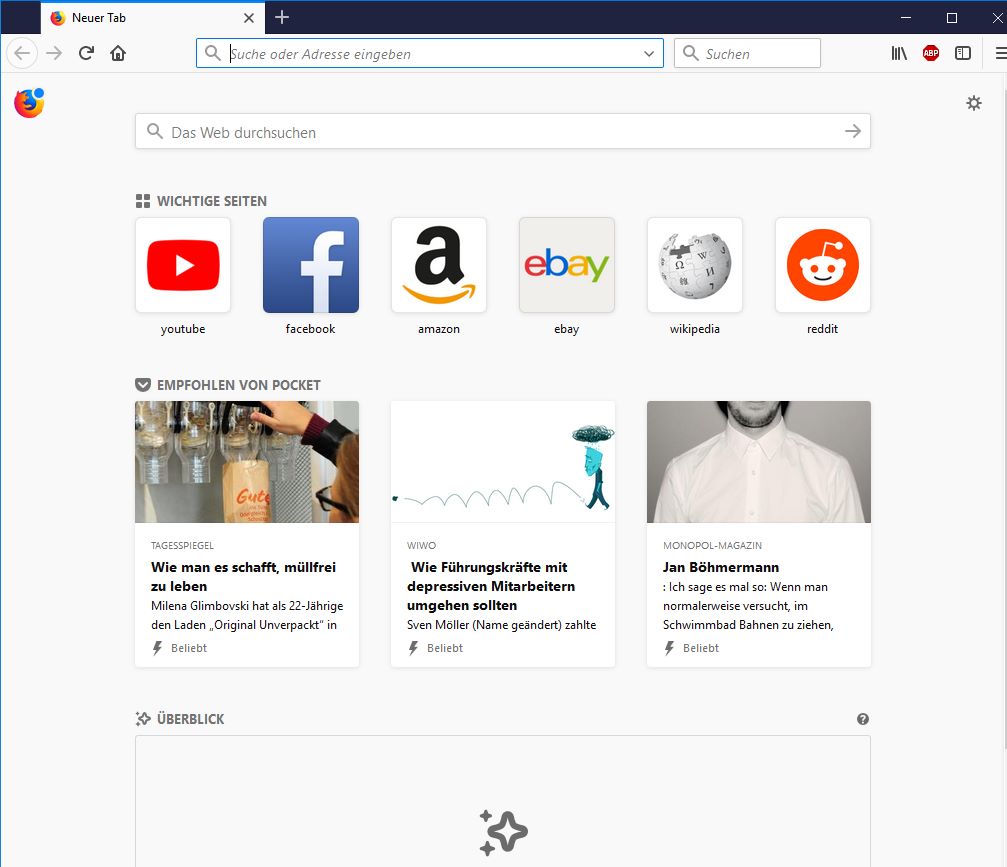Click the WIWO source label
The image size is (1007, 867).
[x=421, y=545]
